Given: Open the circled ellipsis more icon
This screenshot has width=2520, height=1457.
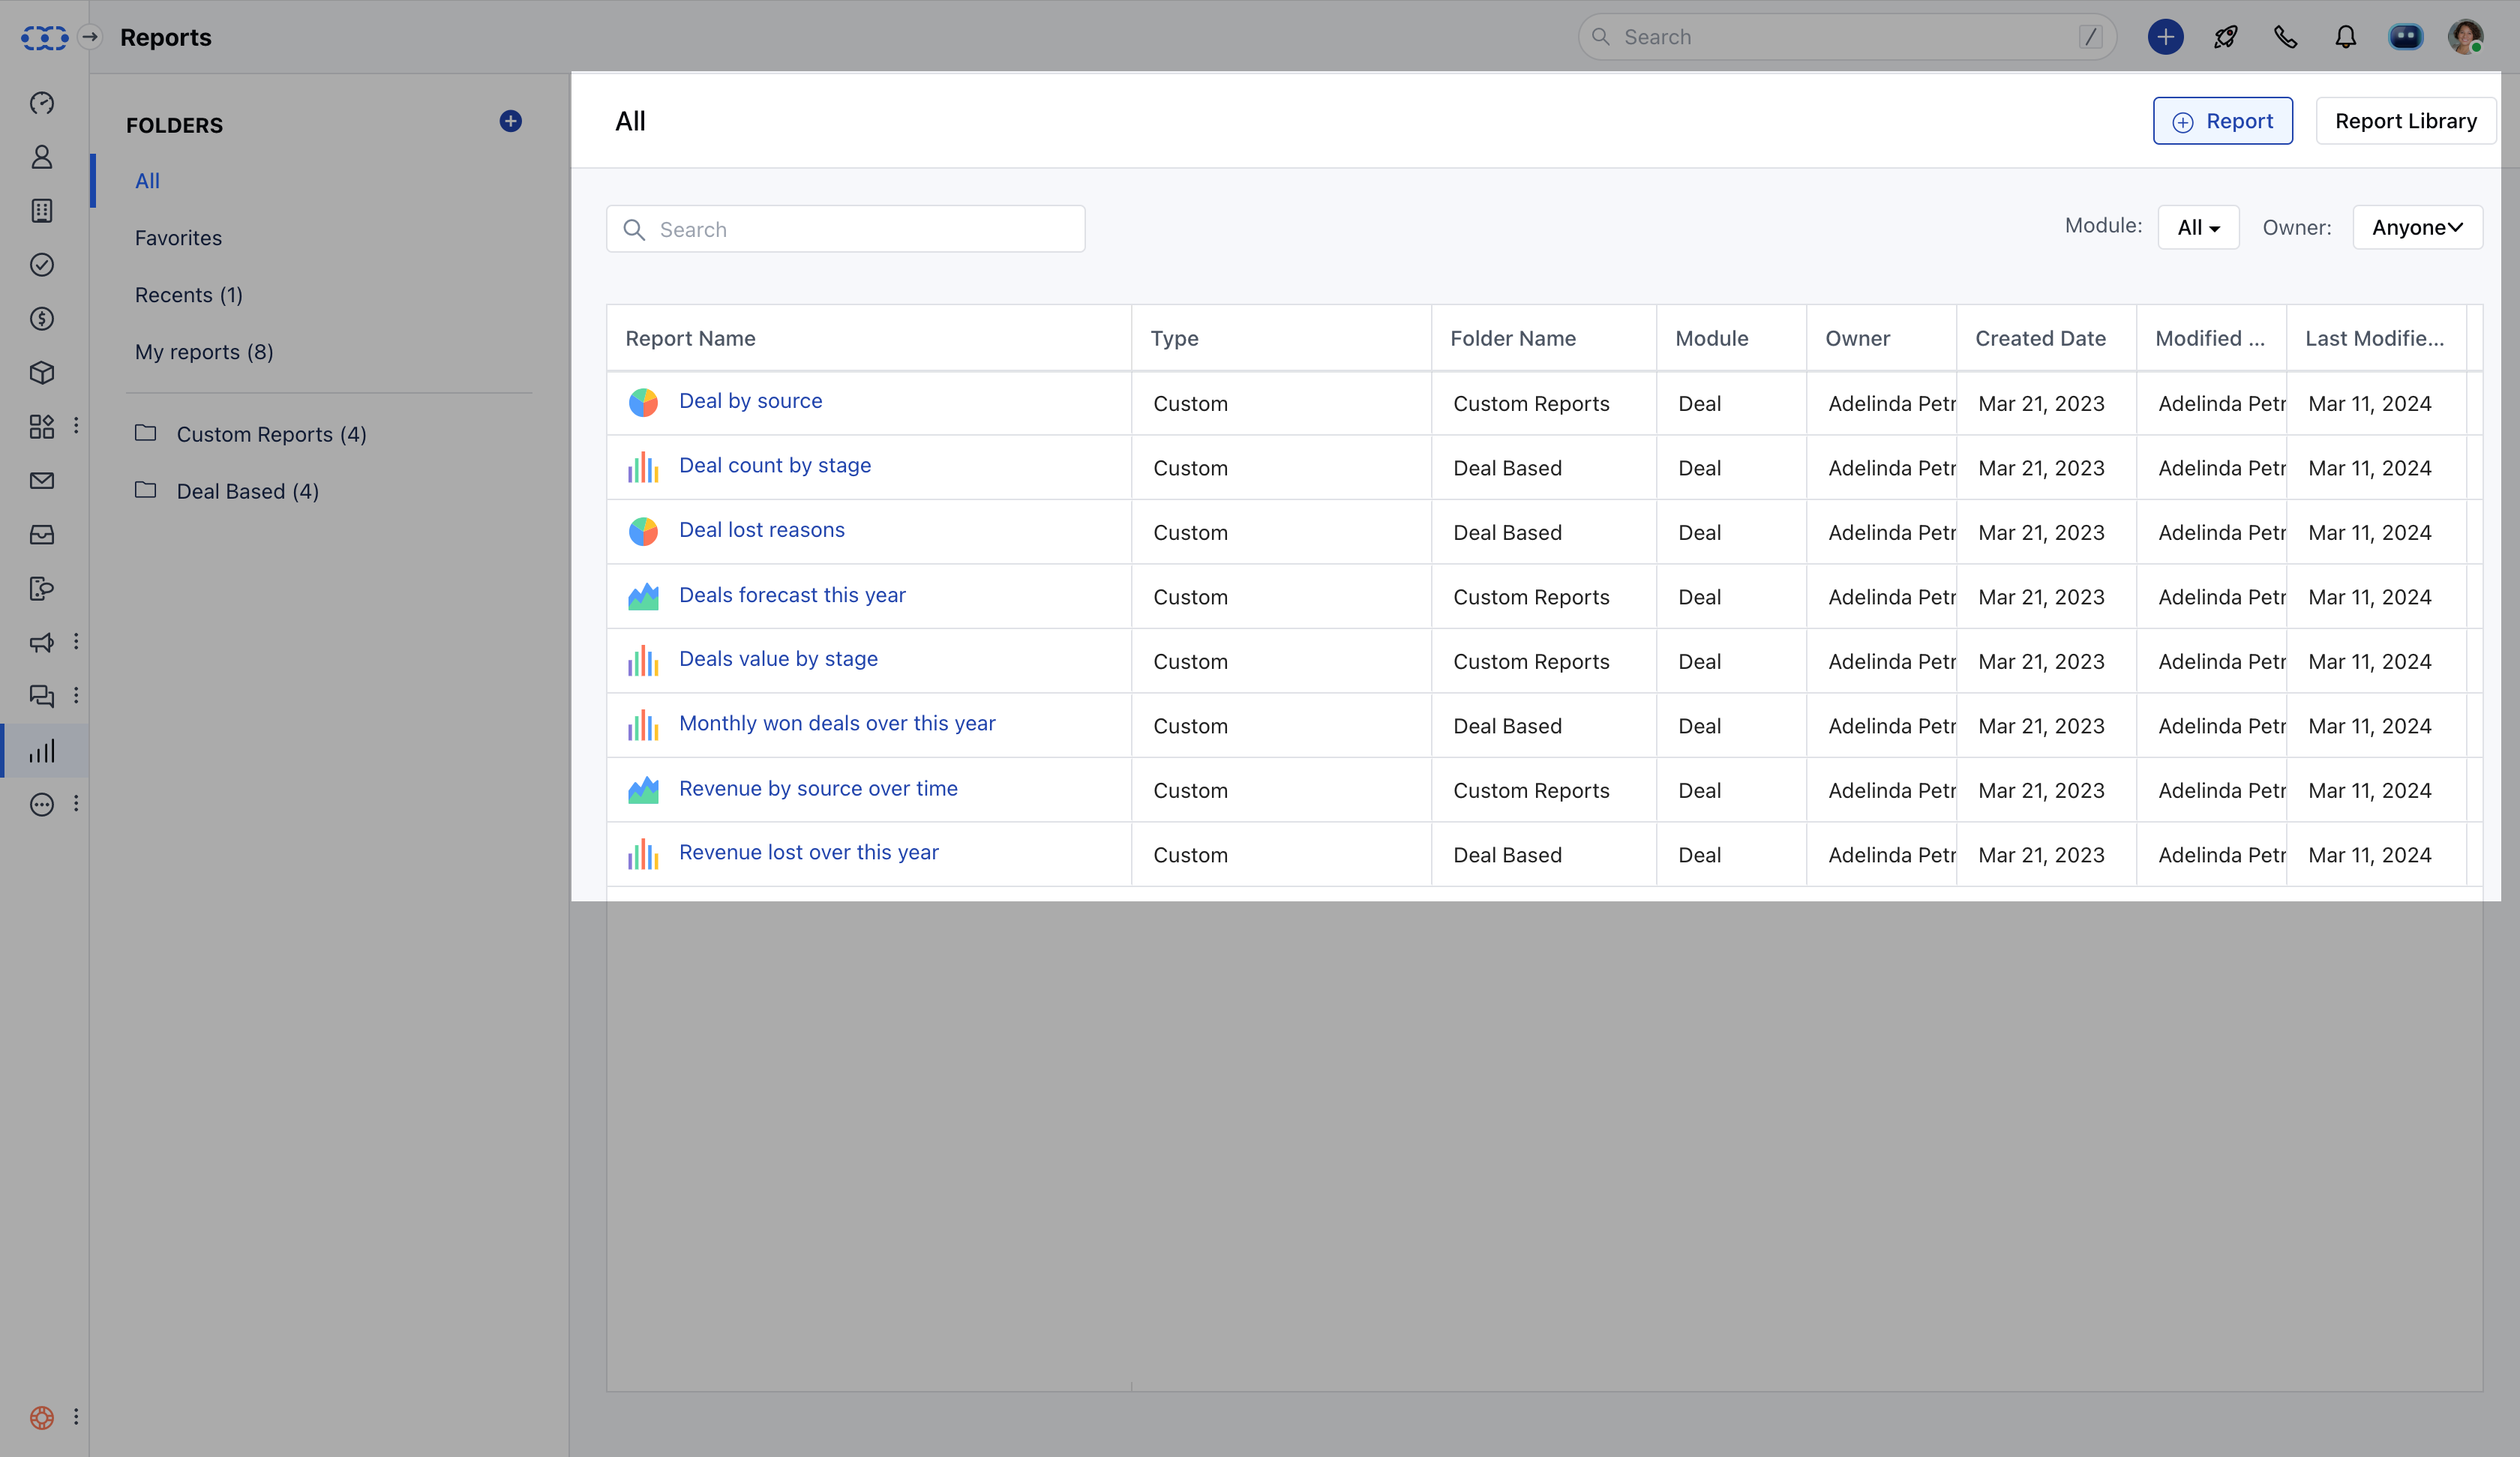Looking at the screenshot, I should (x=42, y=804).
